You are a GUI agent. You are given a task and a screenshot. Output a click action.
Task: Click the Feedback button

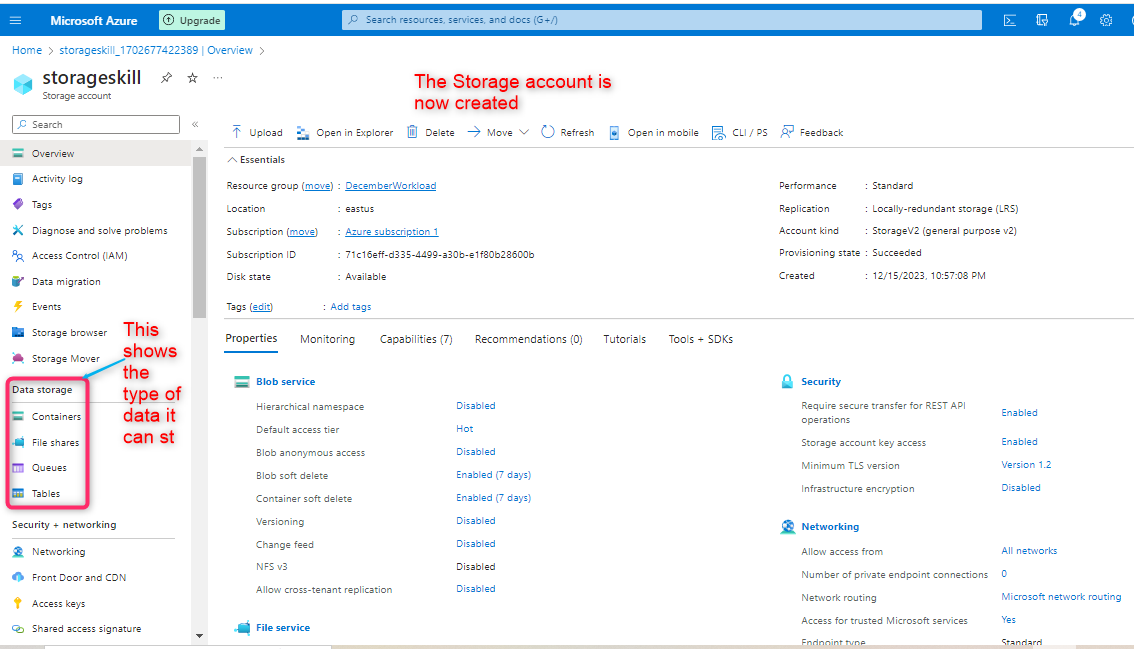coord(811,132)
